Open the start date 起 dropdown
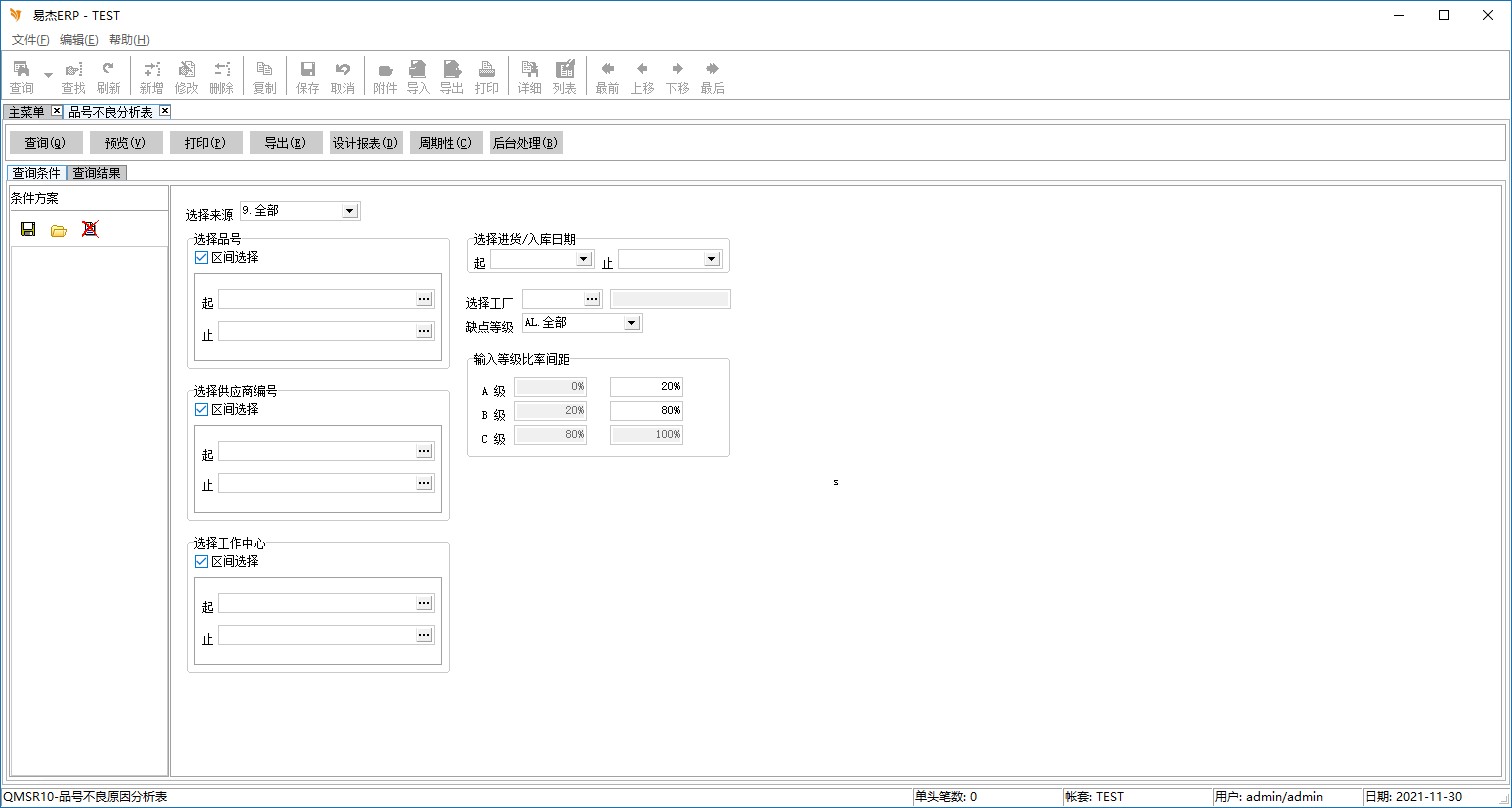Image resolution: width=1512 pixels, height=808 pixels. coord(584,259)
